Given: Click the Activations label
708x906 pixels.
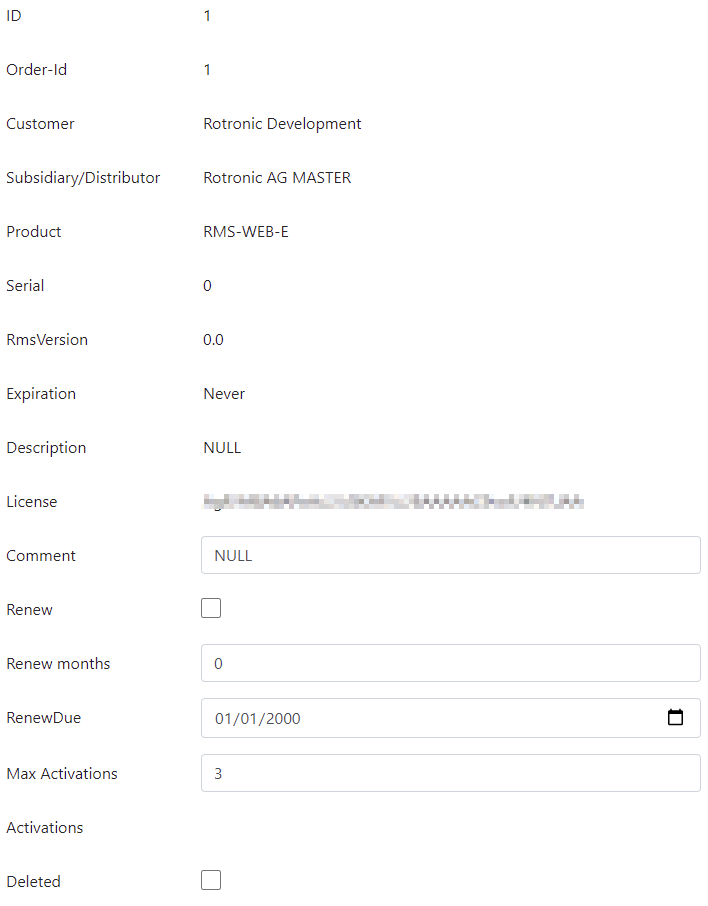Looking at the screenshot, I should click(45, 827).
